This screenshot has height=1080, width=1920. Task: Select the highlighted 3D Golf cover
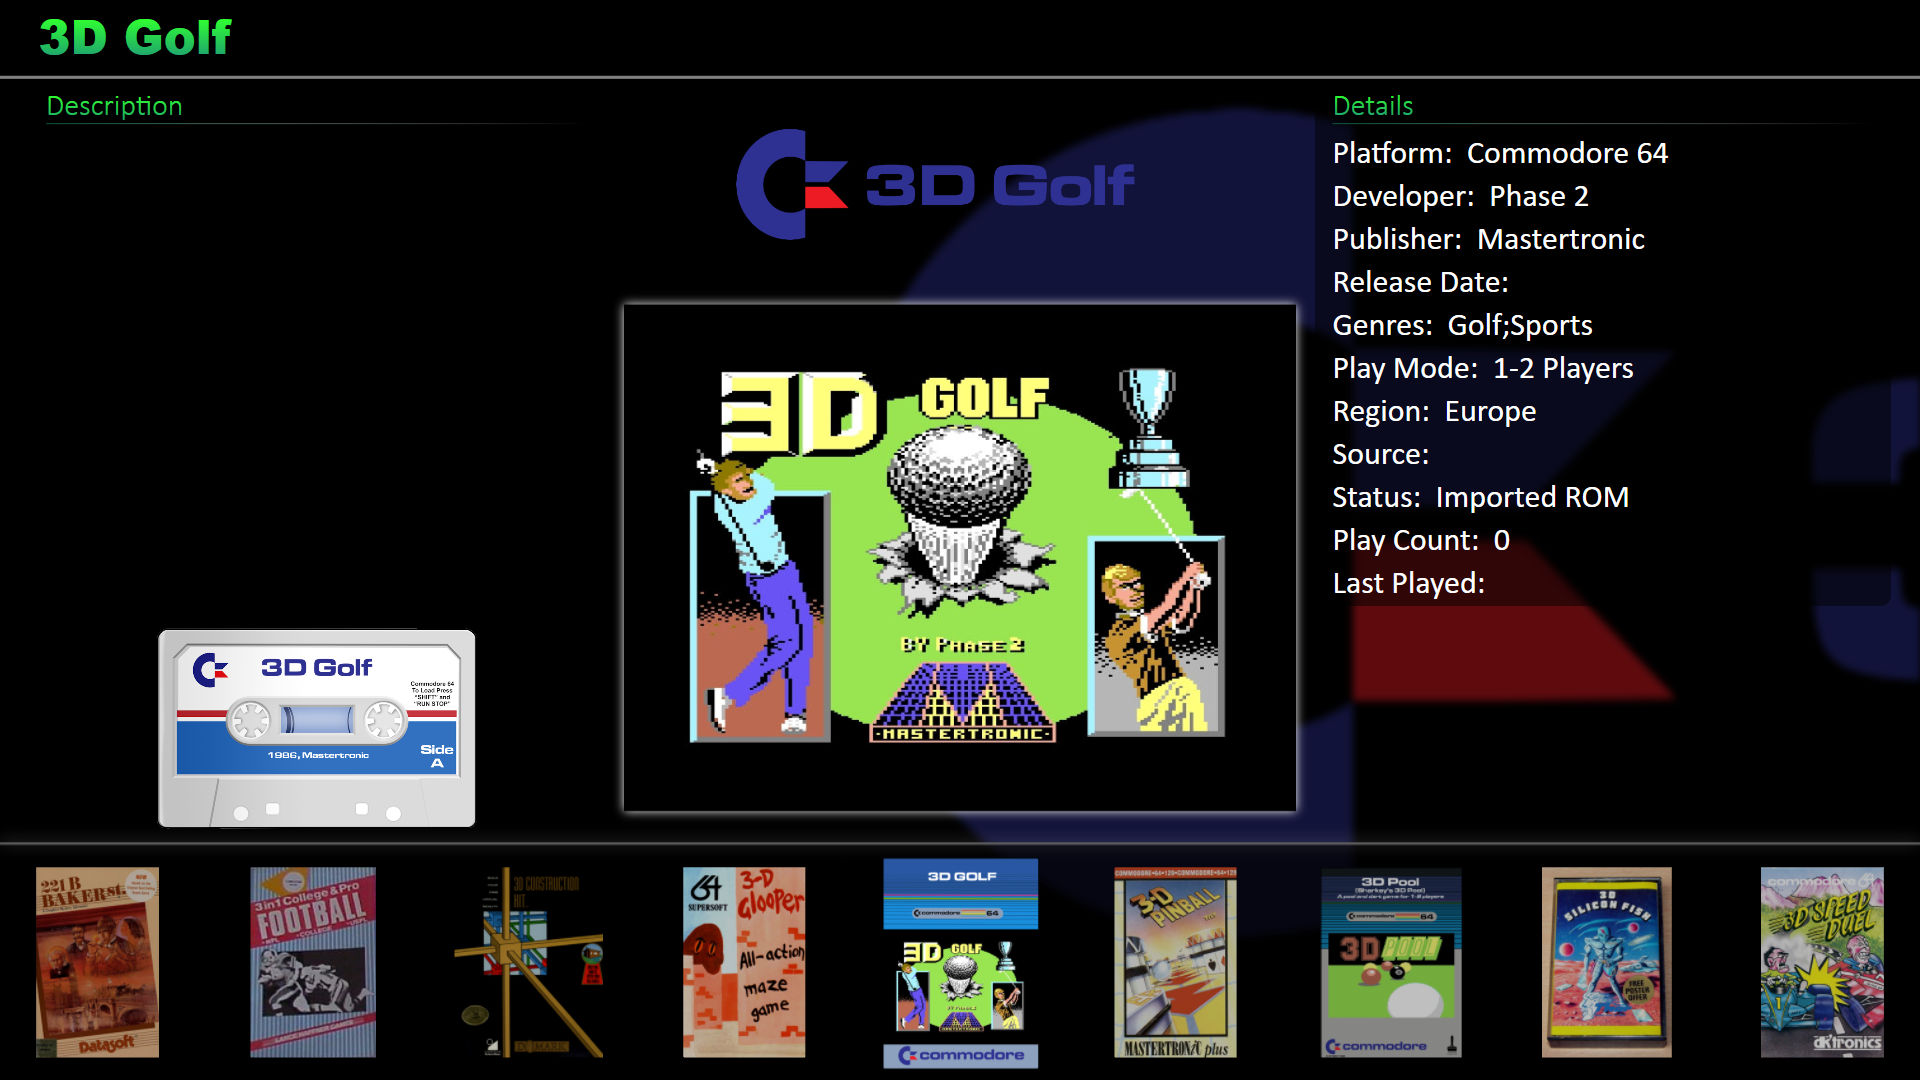960,963
